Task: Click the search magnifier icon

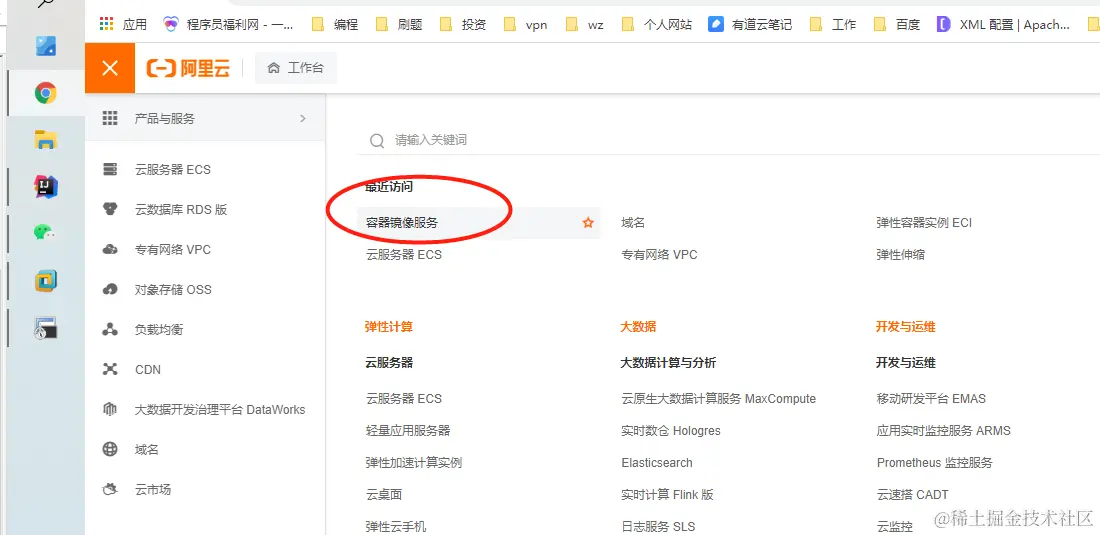Action: 377,141
